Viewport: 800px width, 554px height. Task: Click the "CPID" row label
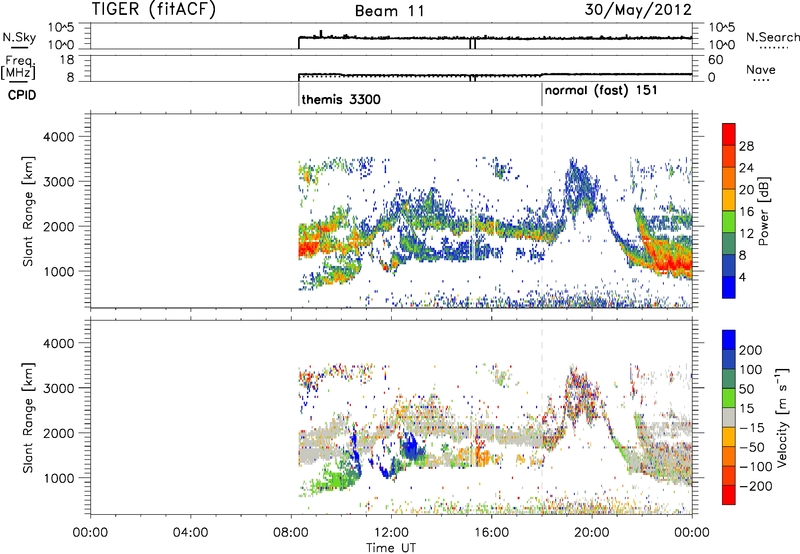click(x=22, y=95)
